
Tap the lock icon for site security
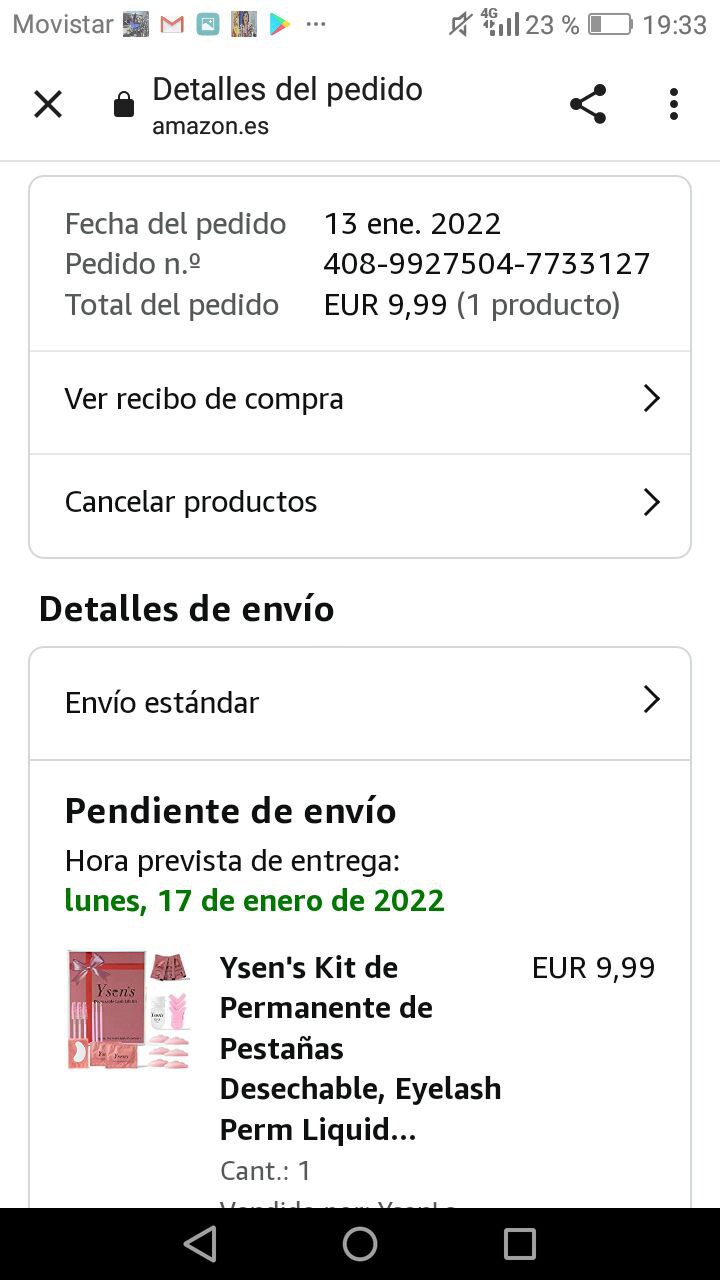124,105
